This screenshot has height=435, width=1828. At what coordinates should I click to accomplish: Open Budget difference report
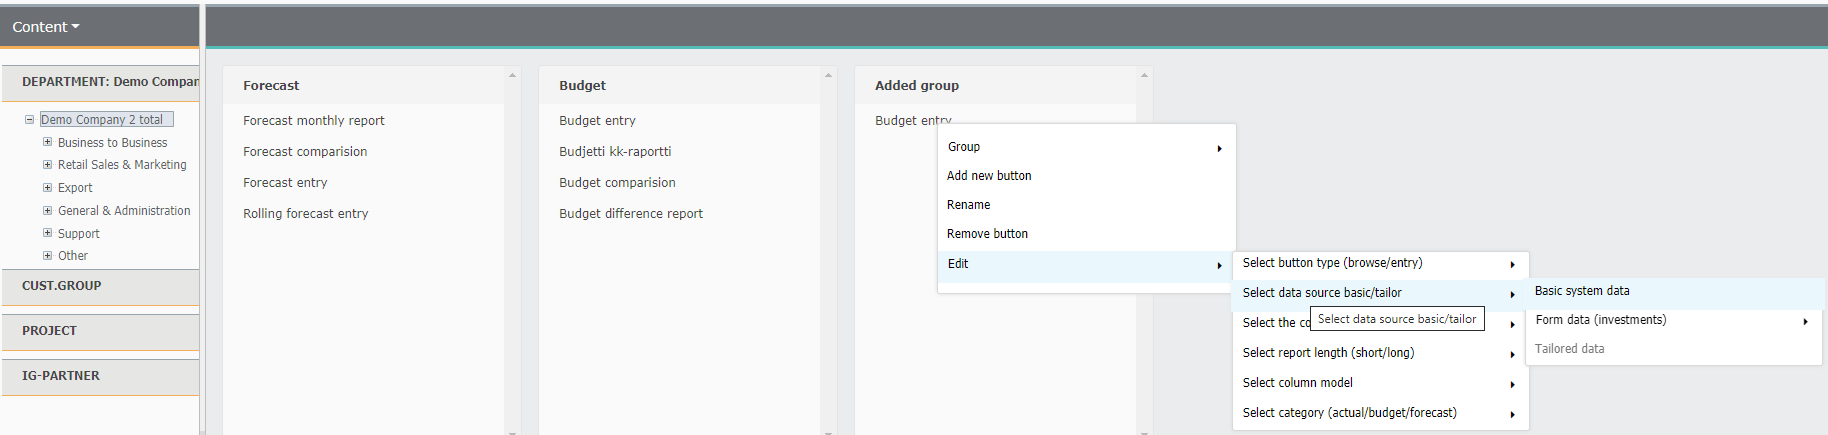click(x=631, y=213)
